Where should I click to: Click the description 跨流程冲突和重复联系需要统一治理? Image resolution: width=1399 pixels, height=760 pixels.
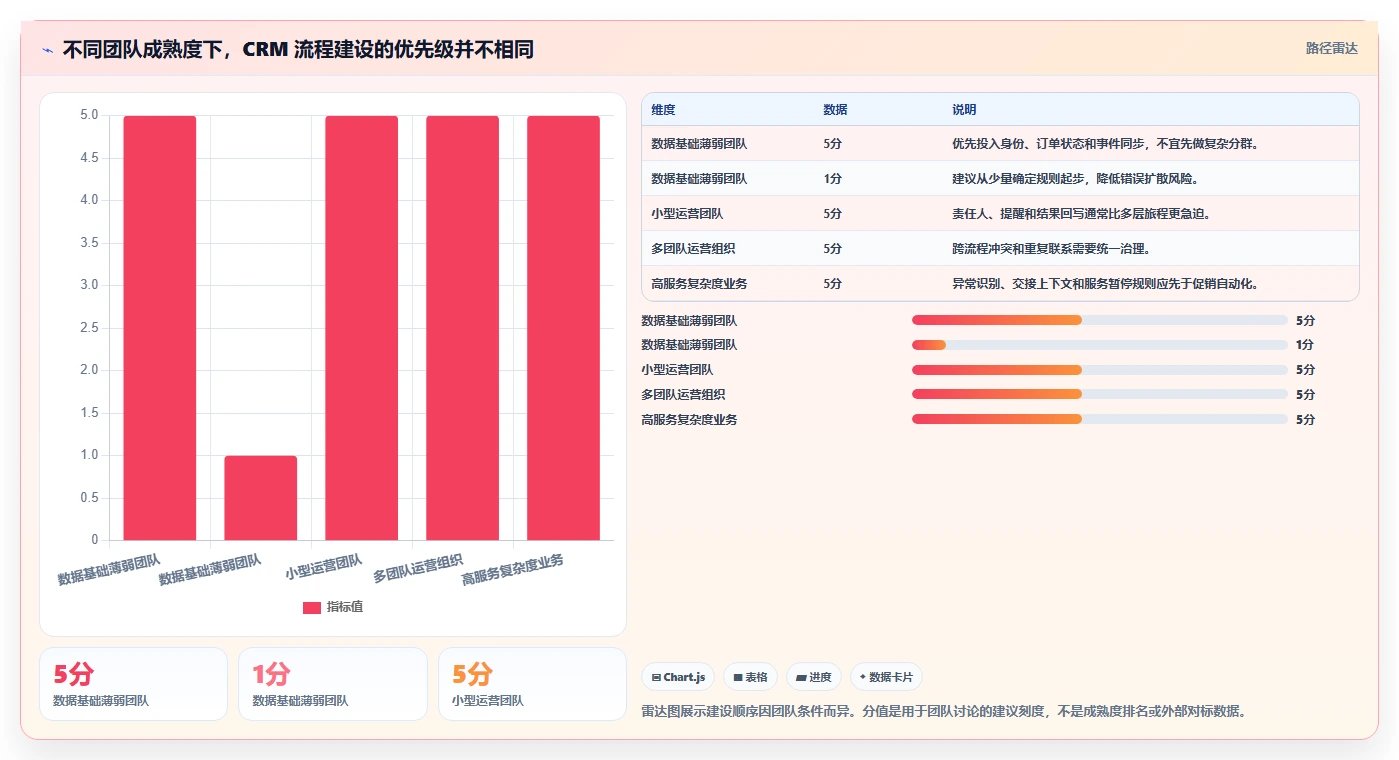[x=1051, y=249]
